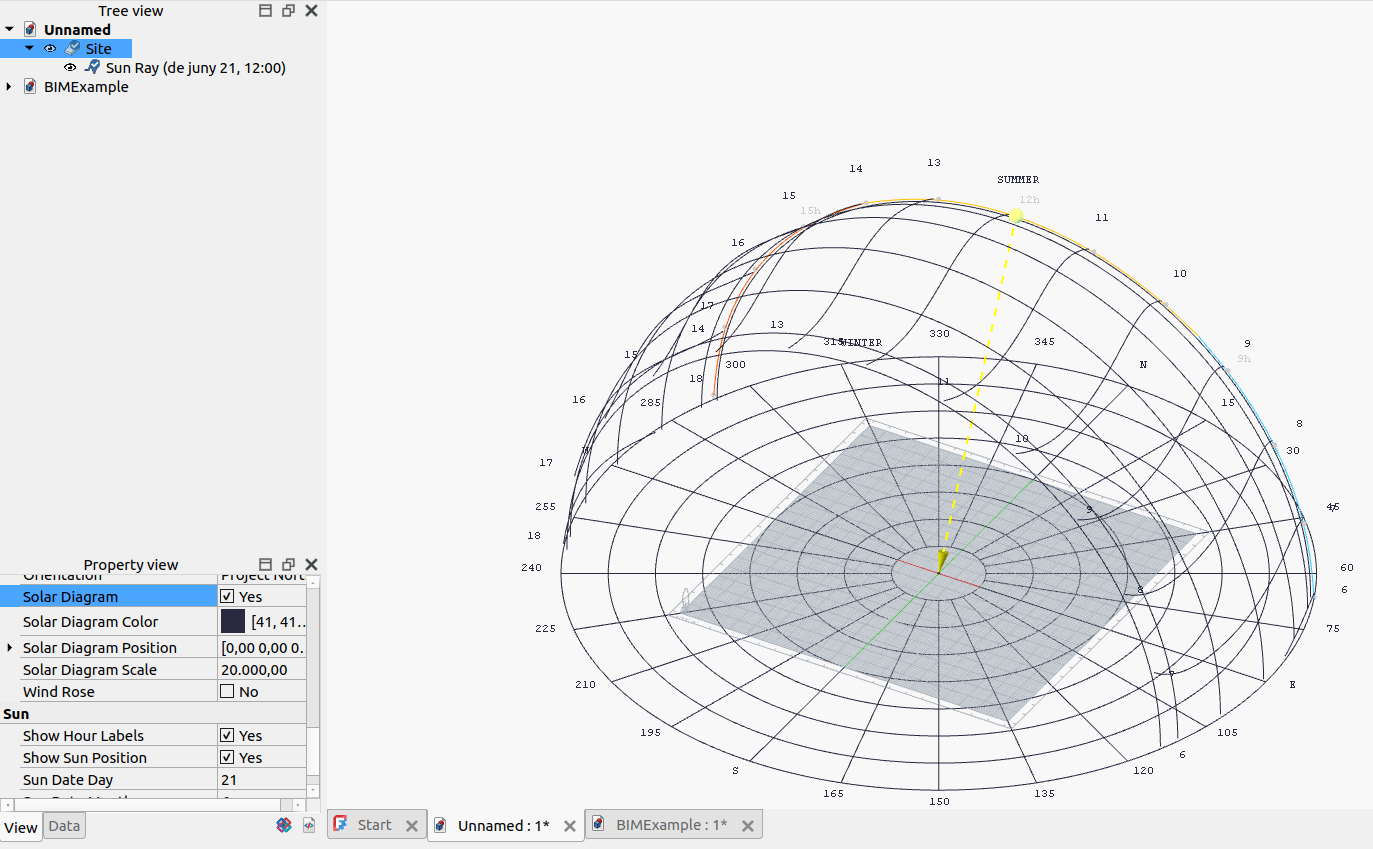This screenshot has width=1373, height=849.
Task: Click the Site object icon in tree
Action: tap(73, 49)
